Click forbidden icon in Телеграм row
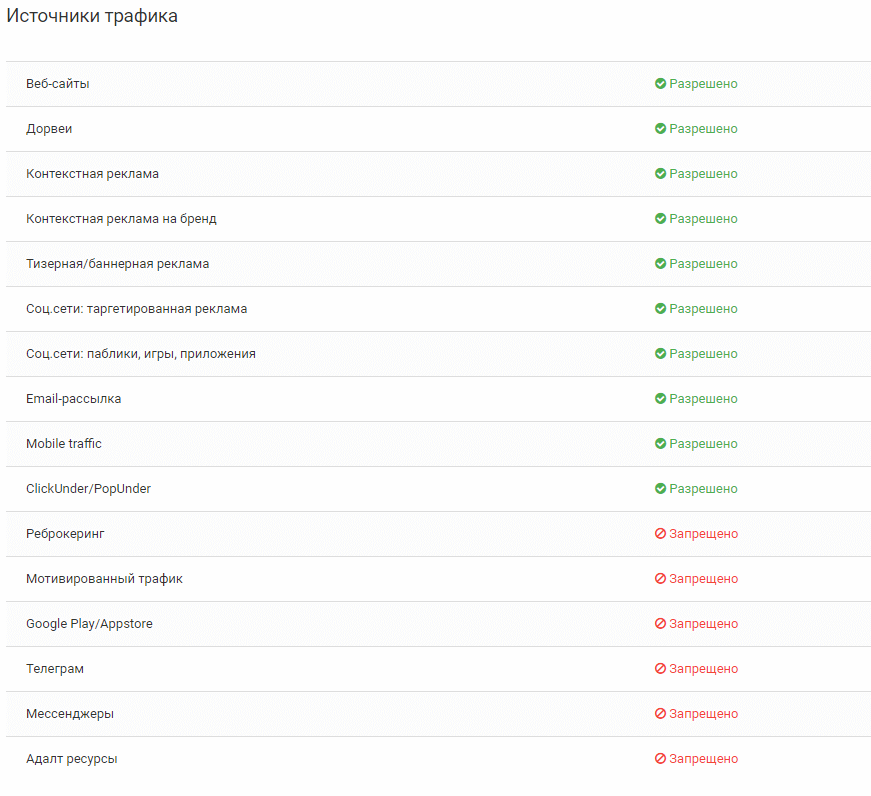Screen dimensions: 871x796 coord(660,669)
